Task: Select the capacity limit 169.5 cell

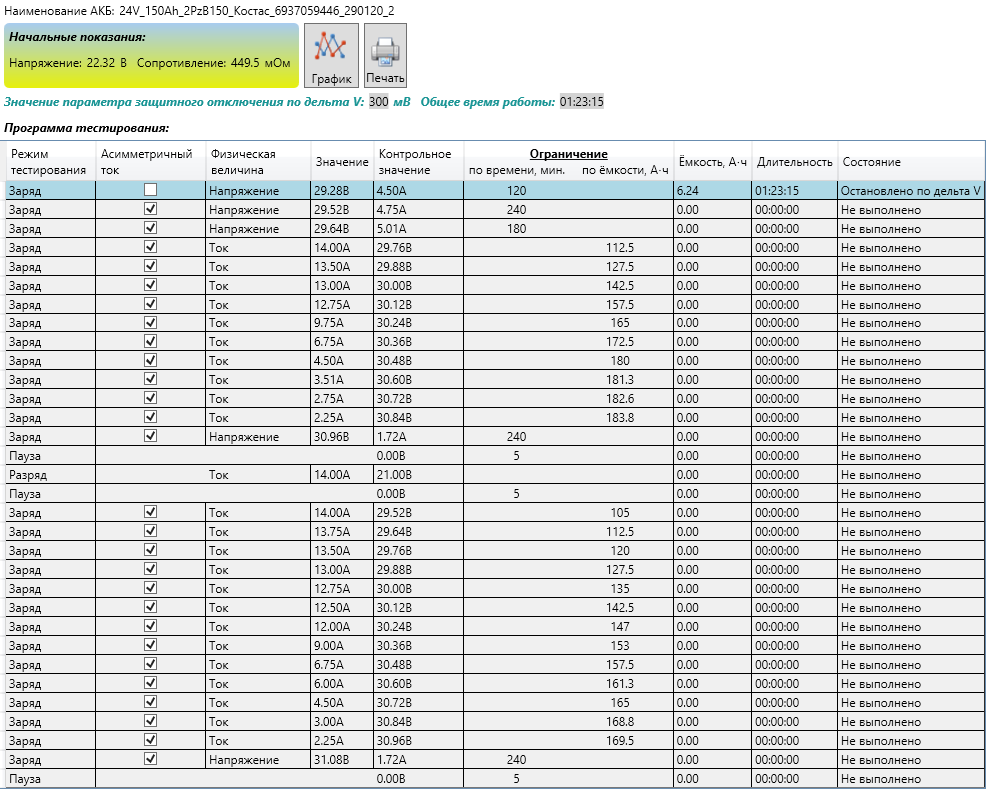Action: click(x=620, y=741)
